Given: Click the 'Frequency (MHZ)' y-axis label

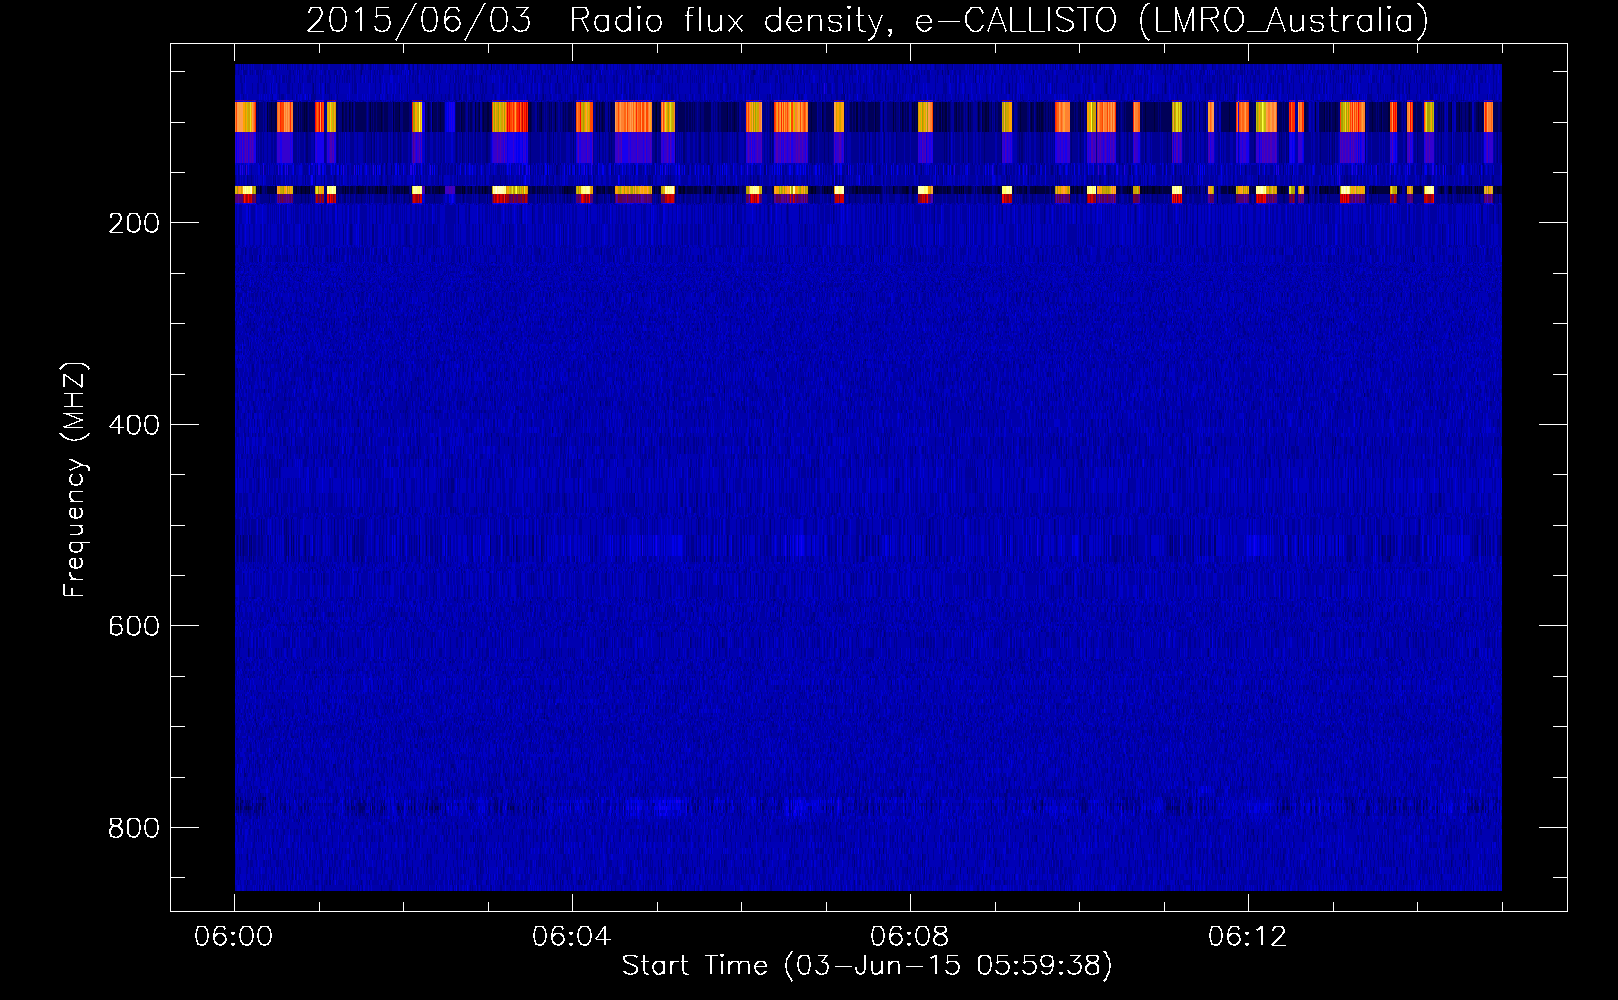Looking at the screenshot, I should click(x=75, y=480).
